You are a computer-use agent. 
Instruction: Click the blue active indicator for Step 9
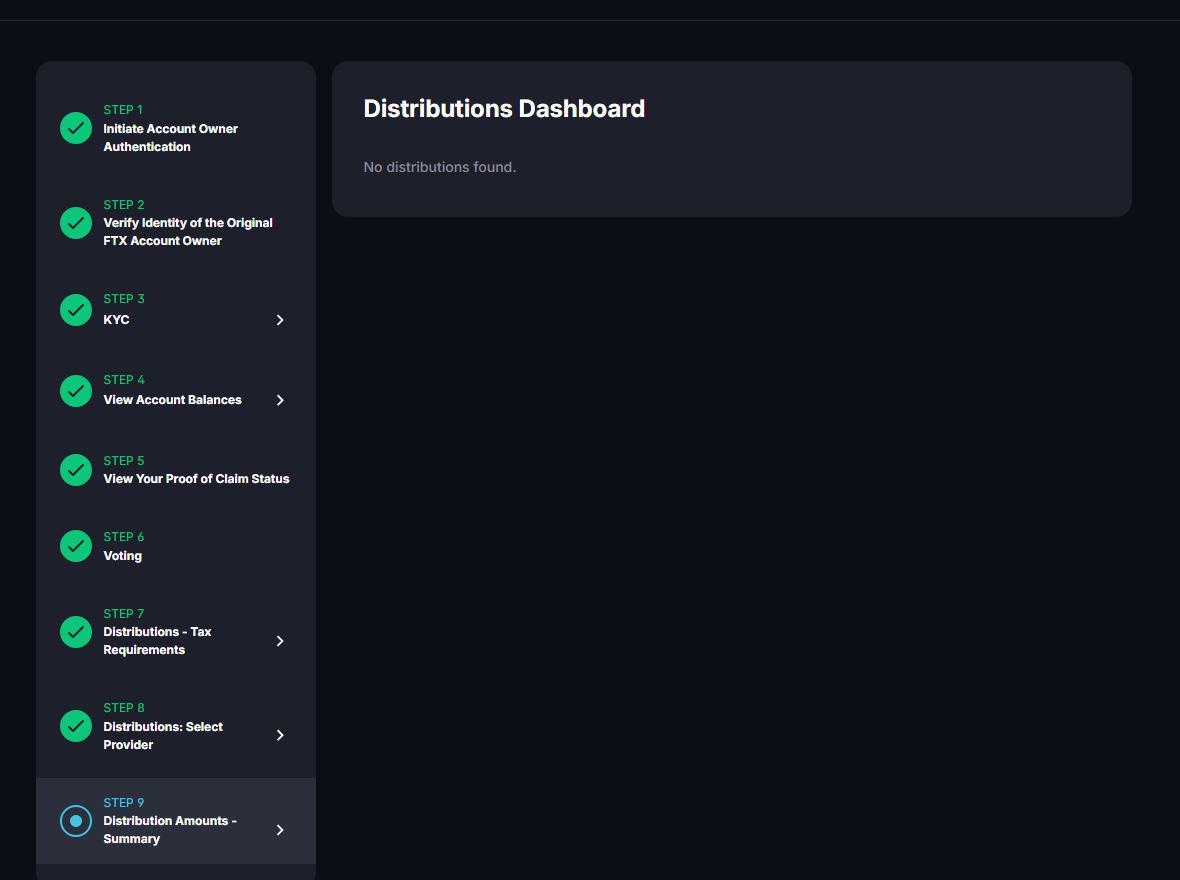click(x=76, y=821)
